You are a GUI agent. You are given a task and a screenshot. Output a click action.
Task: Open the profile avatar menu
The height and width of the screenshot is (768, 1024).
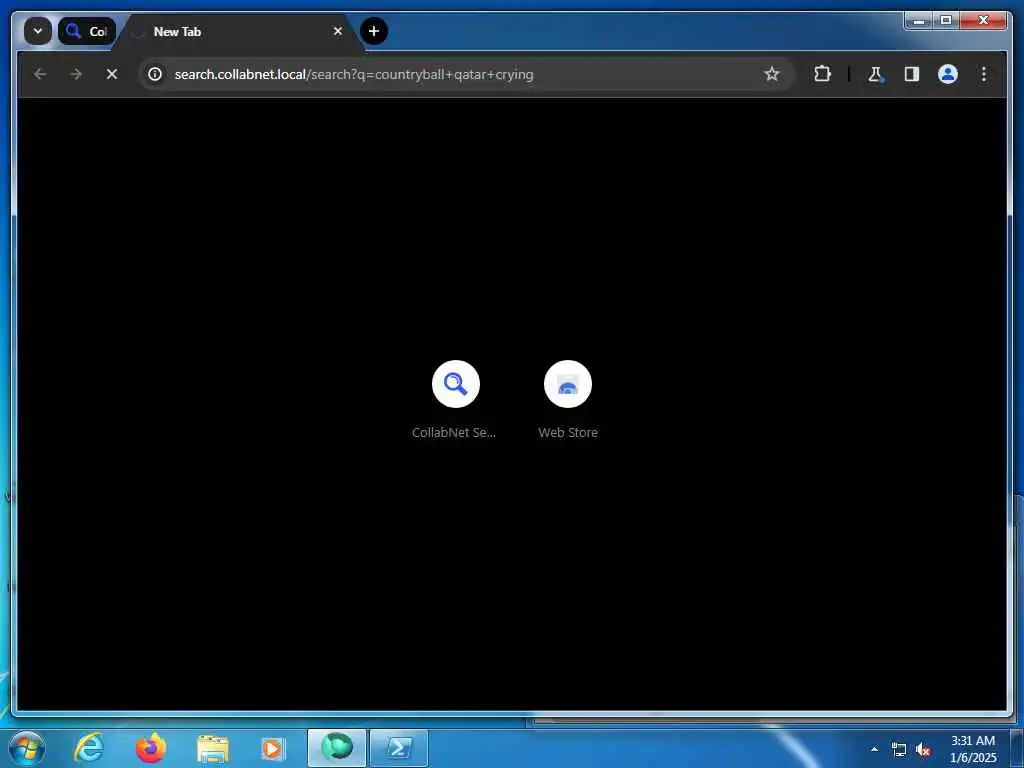click(x=948, y=74)
